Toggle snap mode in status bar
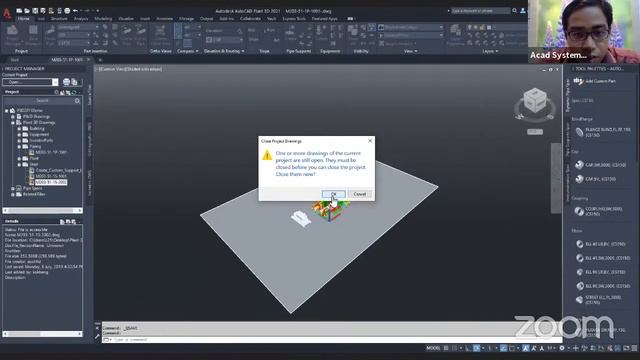Viewport: 640px width, 360px height. click(x=454, y=348)
